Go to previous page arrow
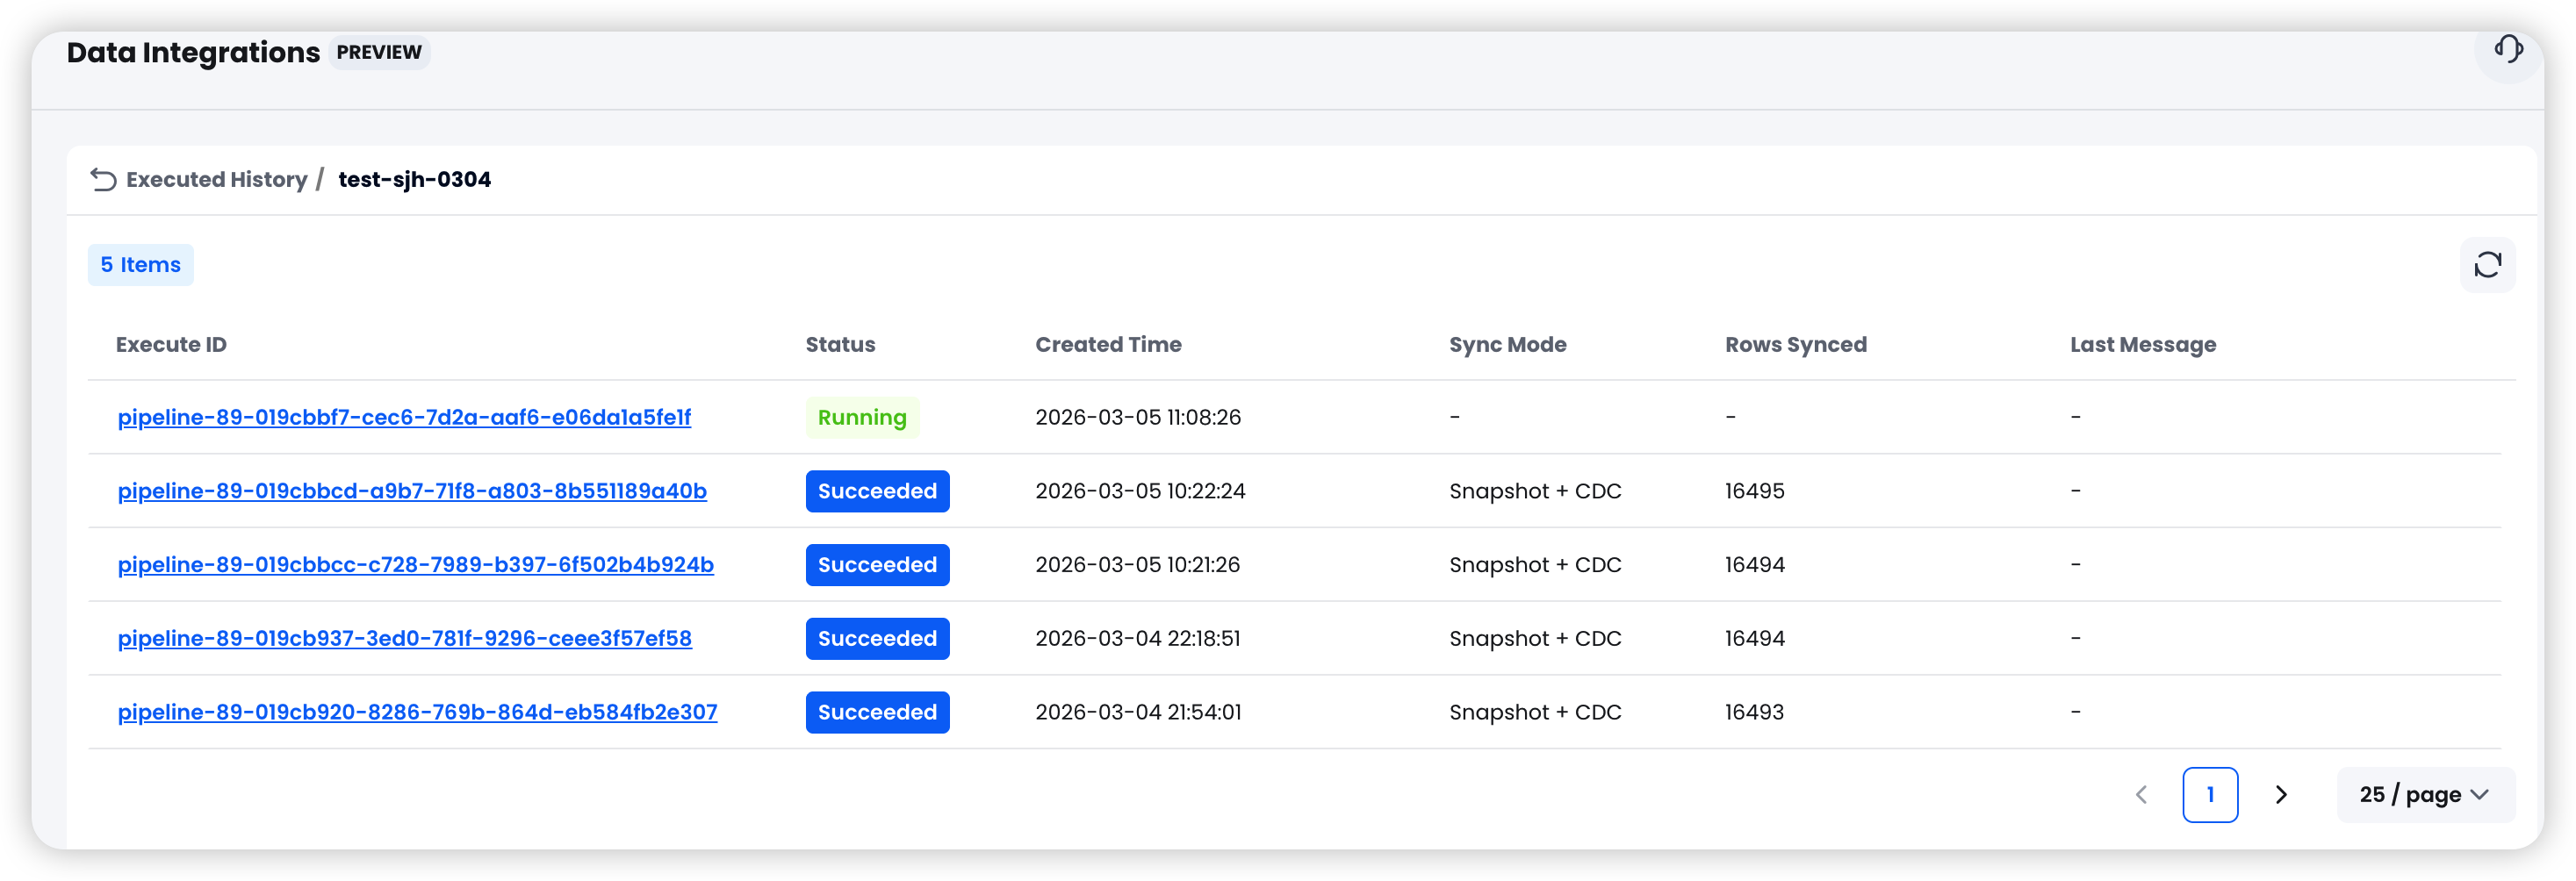 point(2141,795)
